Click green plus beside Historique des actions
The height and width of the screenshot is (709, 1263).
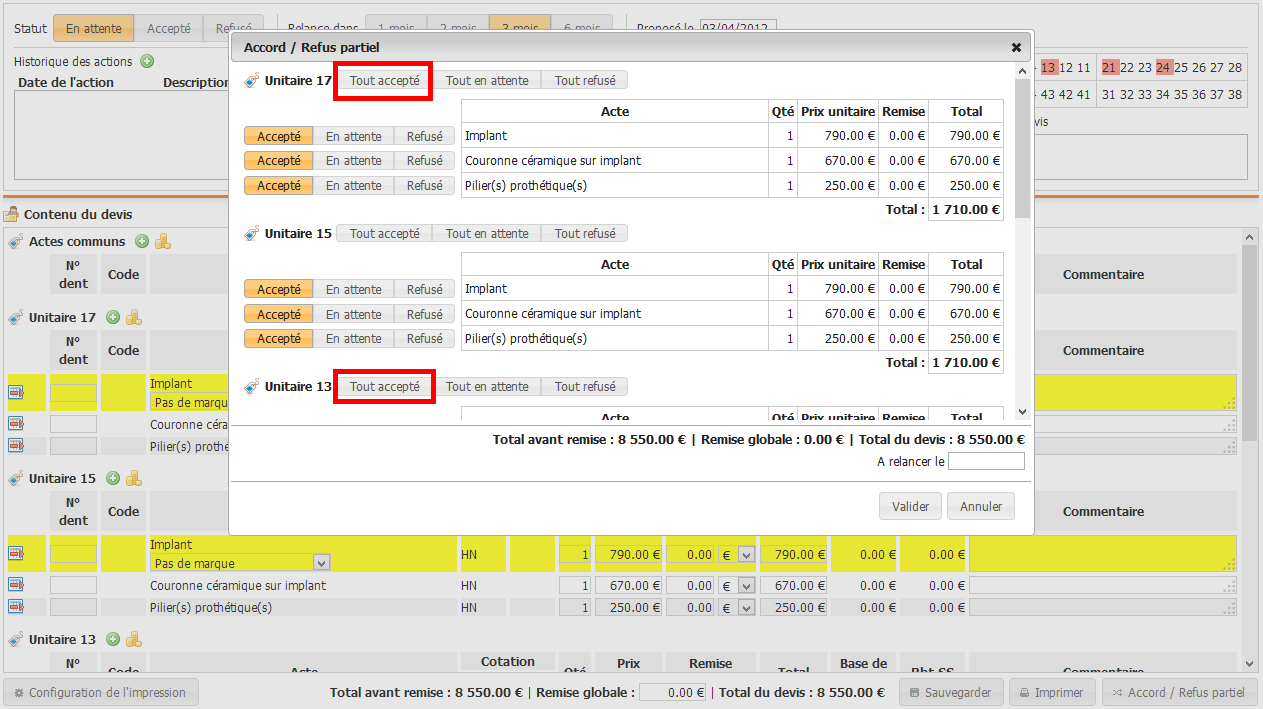click(x=147, y=61)
